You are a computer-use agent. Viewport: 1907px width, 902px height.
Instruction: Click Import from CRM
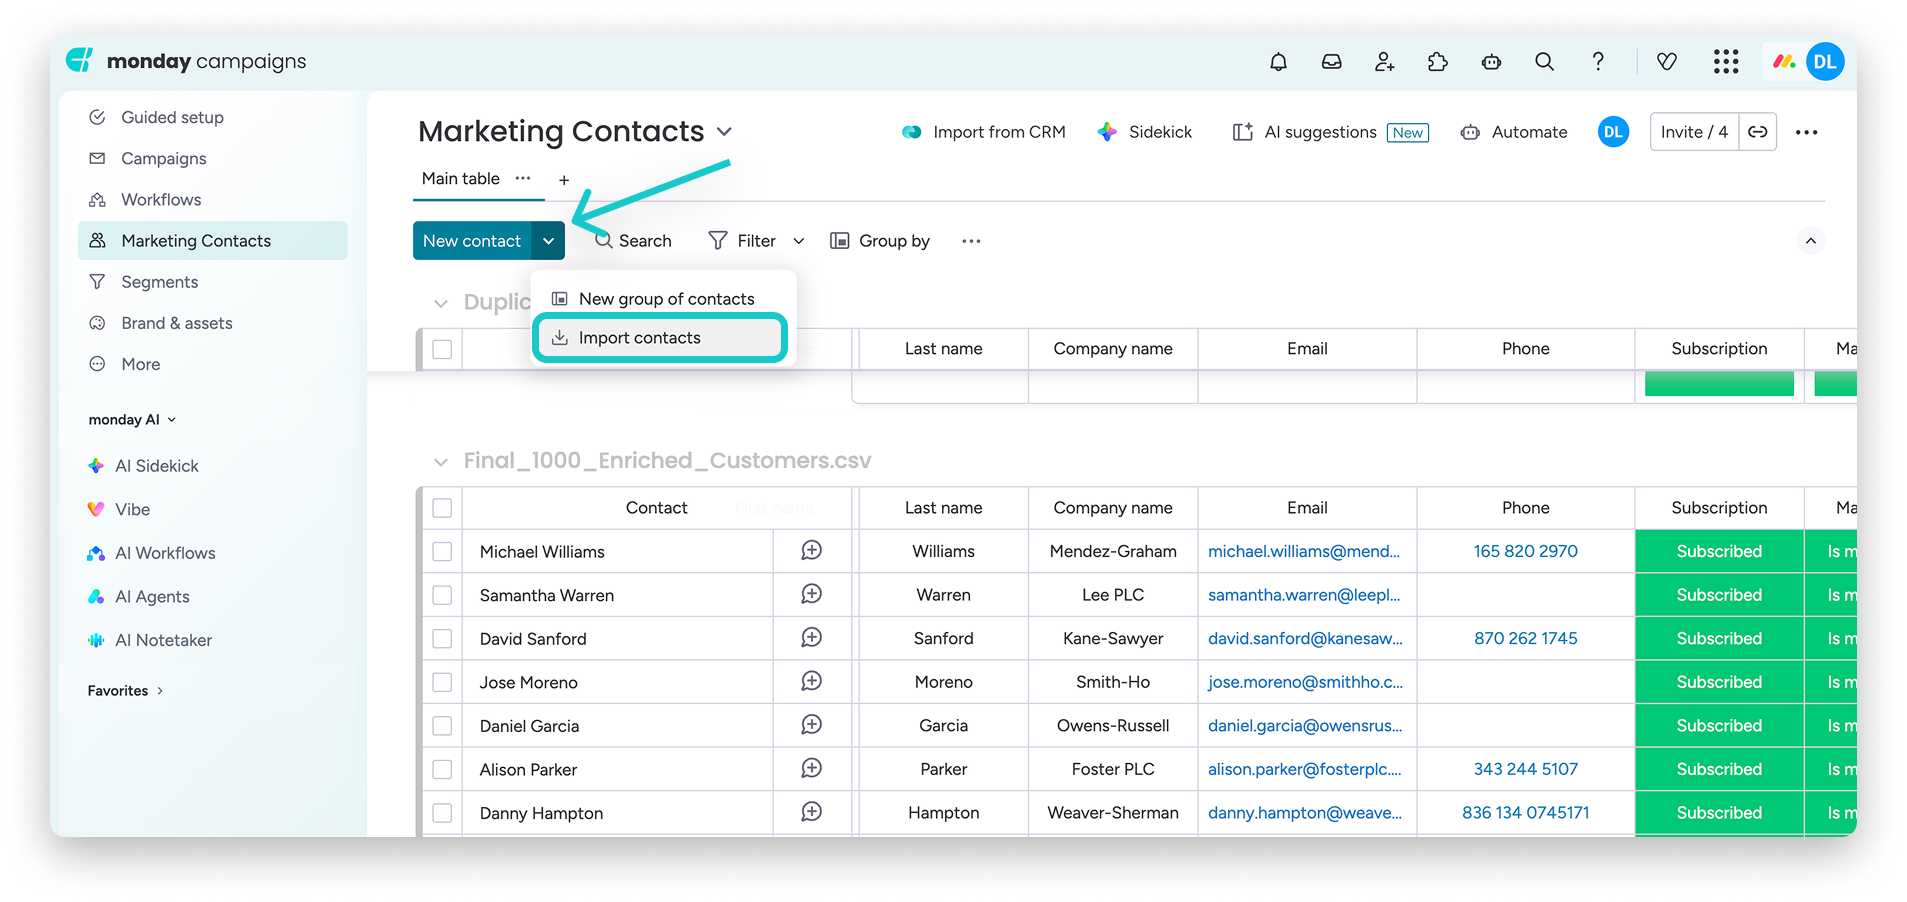click(x=984, y=132)
